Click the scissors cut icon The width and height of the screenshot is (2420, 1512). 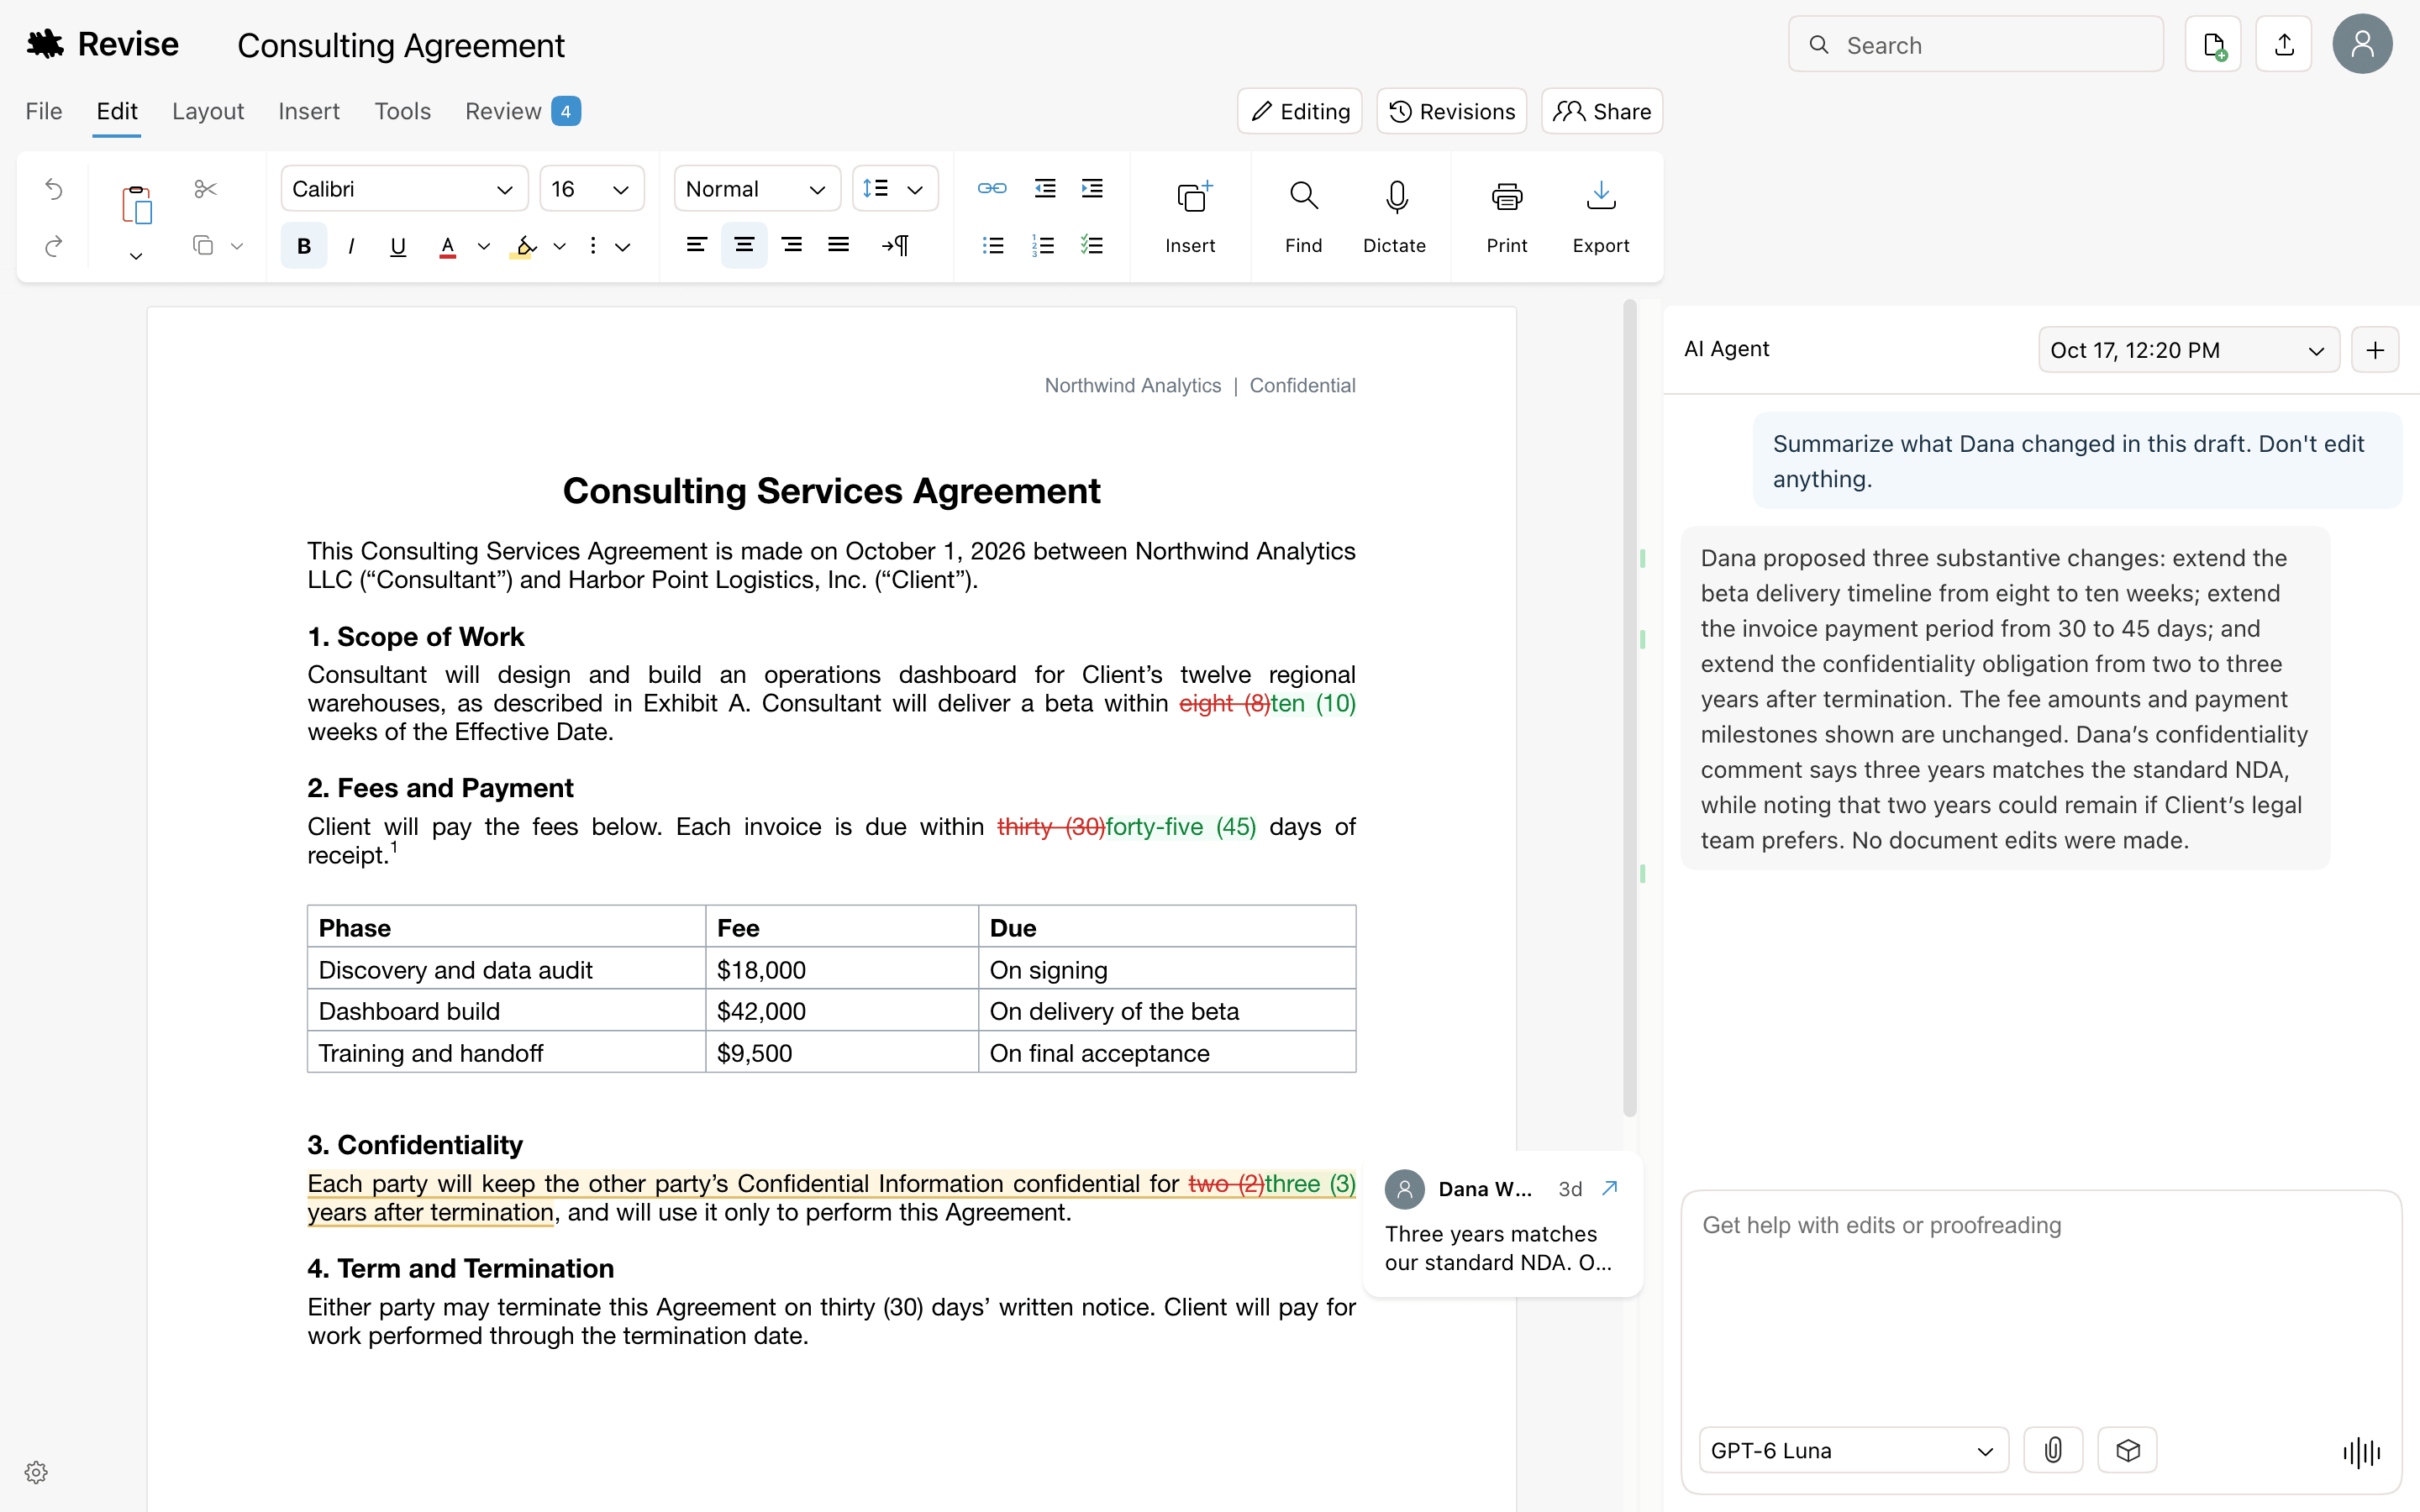206,189
